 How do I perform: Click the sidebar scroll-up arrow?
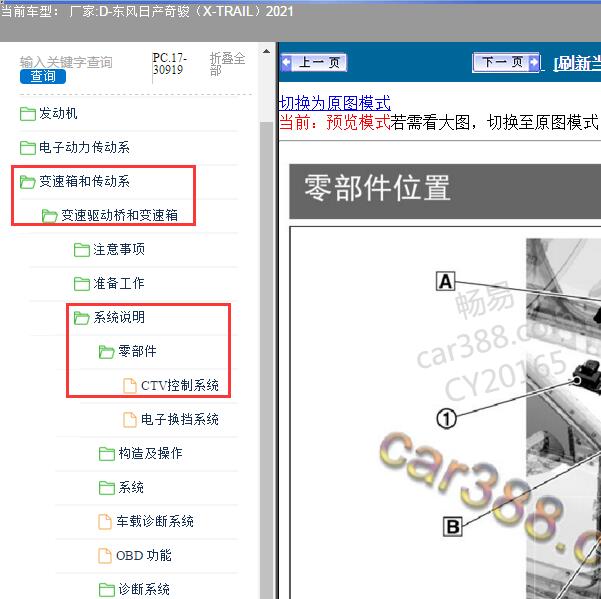pyautogui.click(x=266, y=51)
